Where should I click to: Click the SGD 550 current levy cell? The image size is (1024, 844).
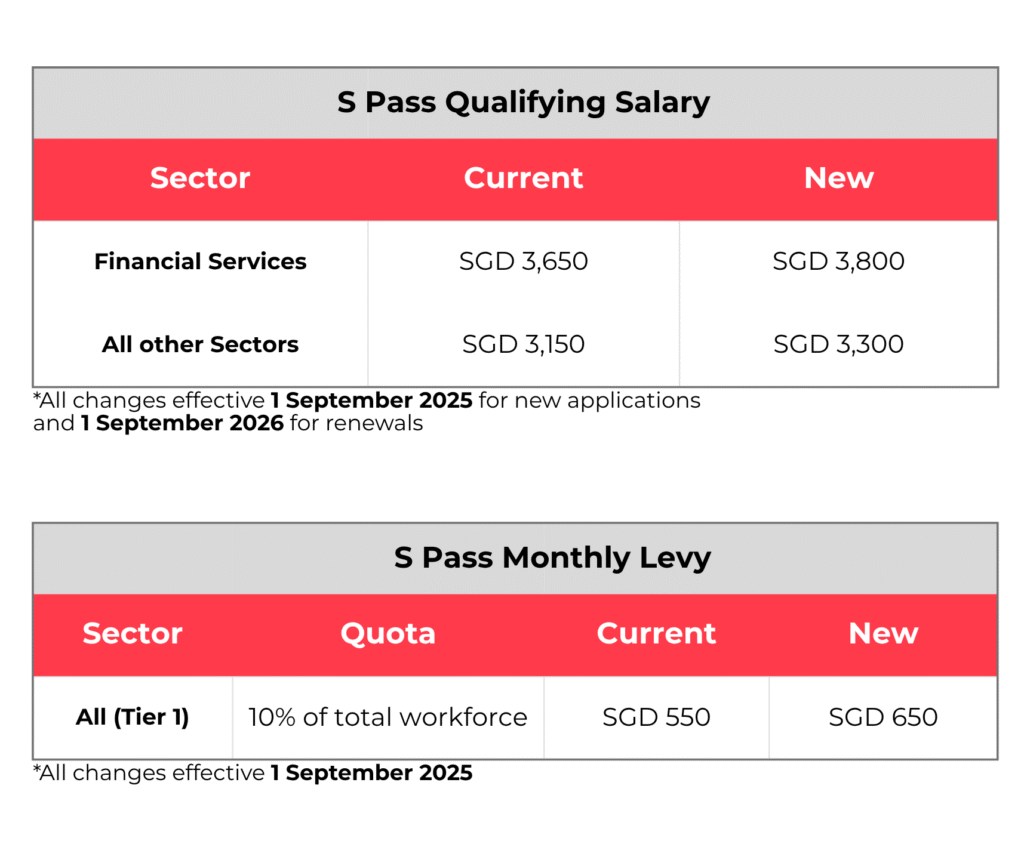[656, 717]
